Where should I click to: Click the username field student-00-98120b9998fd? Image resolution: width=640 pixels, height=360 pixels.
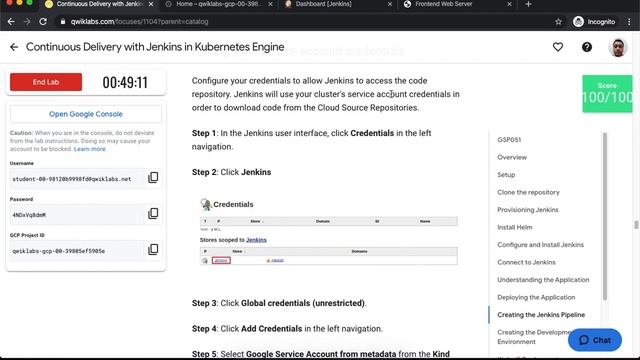(77, 179)
